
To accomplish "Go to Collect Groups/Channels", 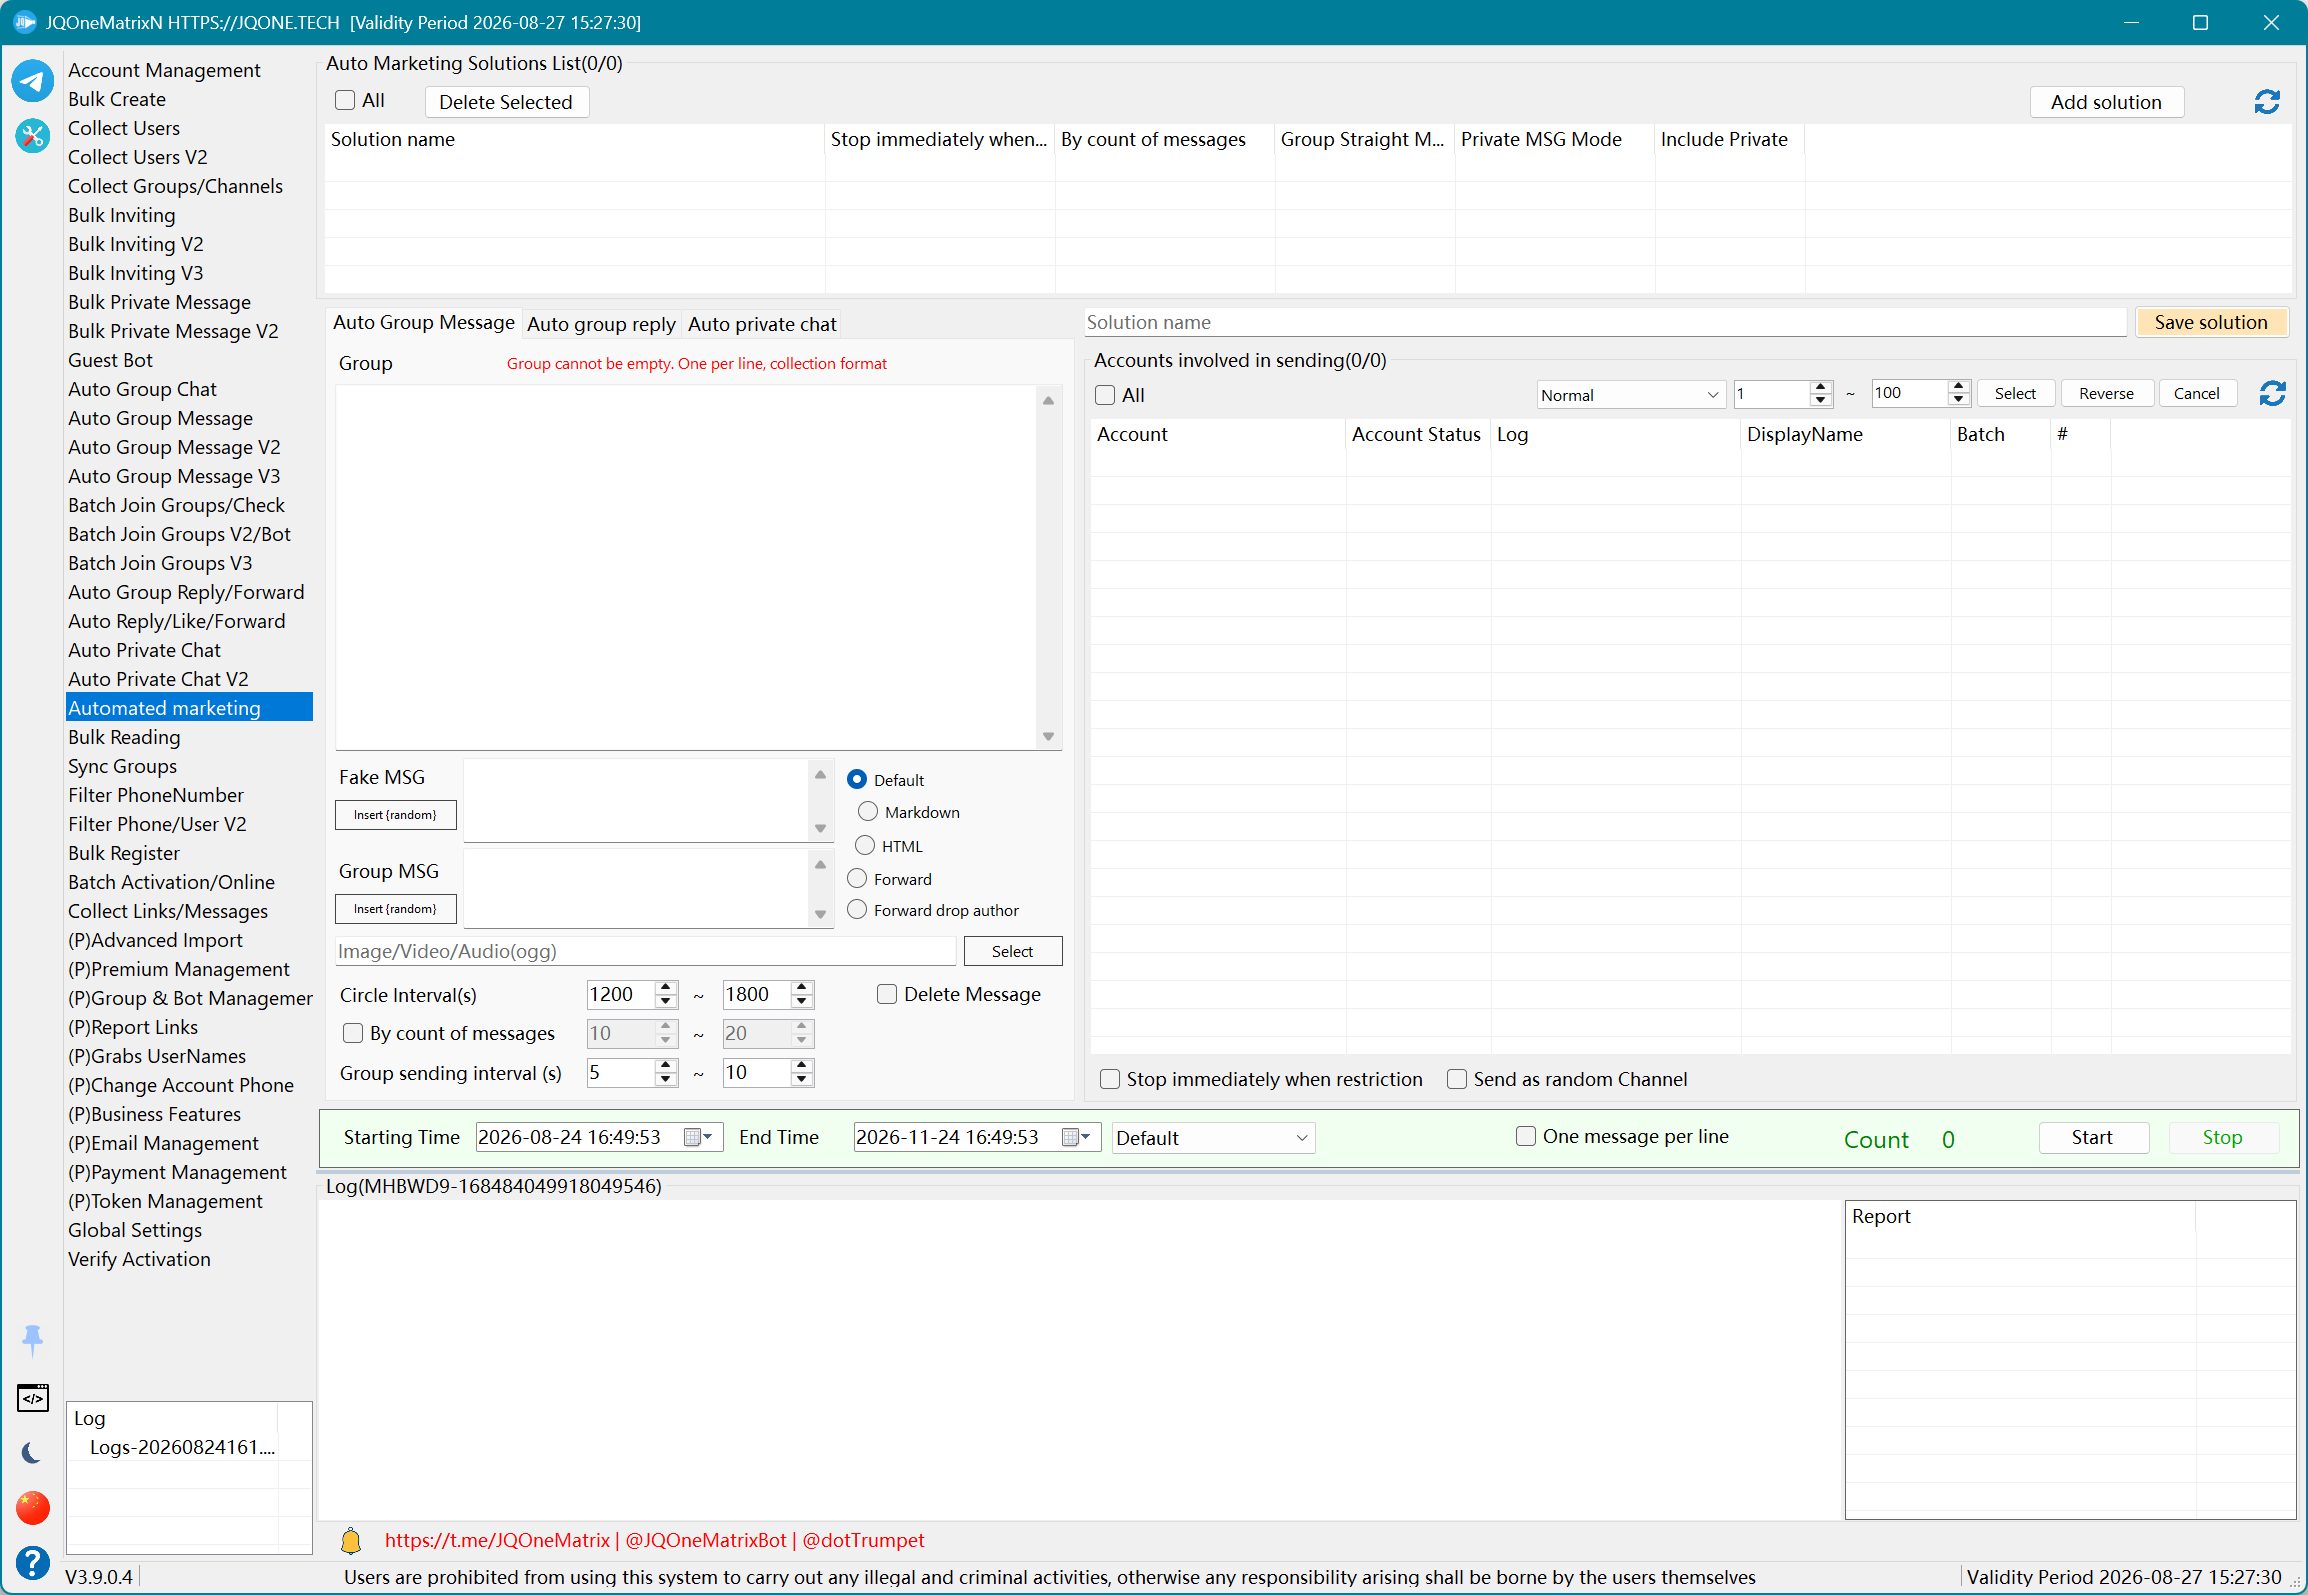I will pyautogui.click(x=175, y=186).
